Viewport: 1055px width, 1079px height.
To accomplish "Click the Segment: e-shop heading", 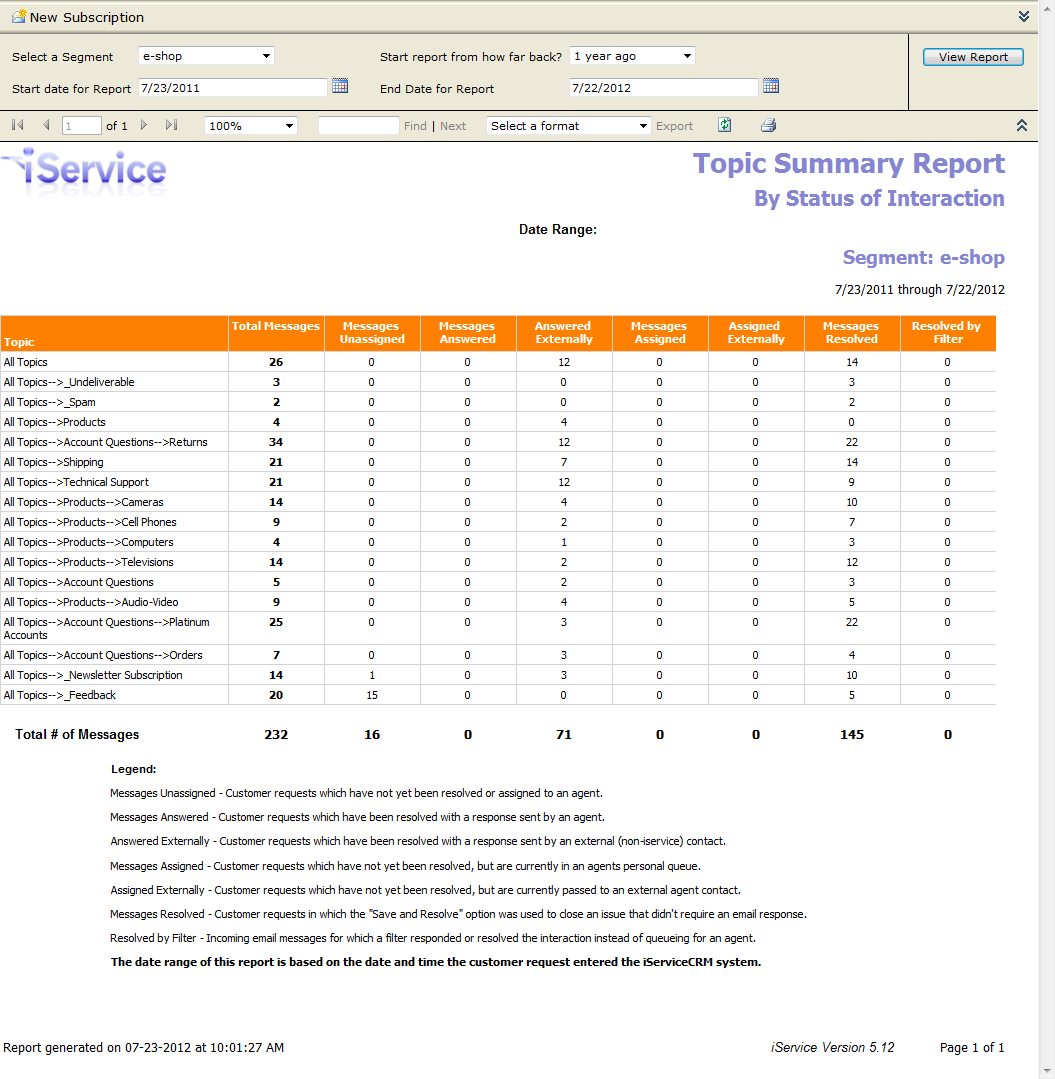I will pos(924,257).
